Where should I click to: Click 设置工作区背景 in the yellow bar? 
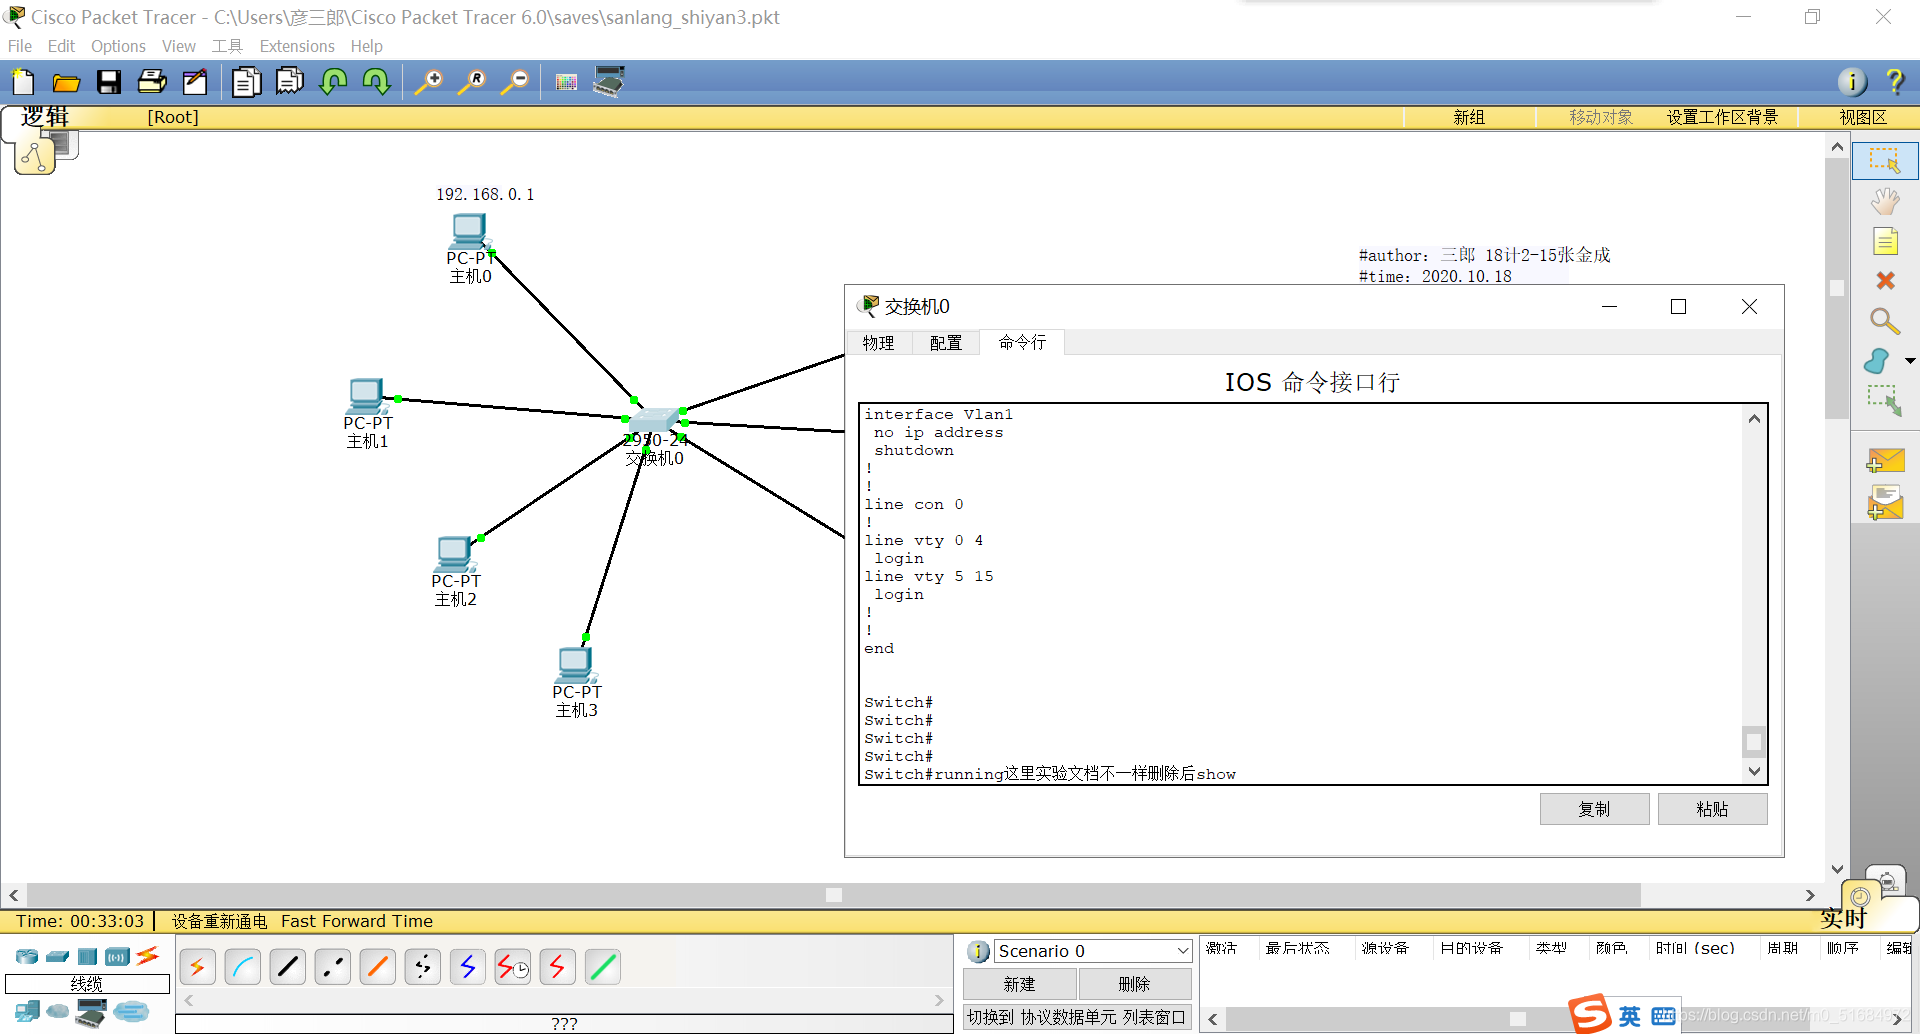pyautogui.click(x=1722, y=117)
